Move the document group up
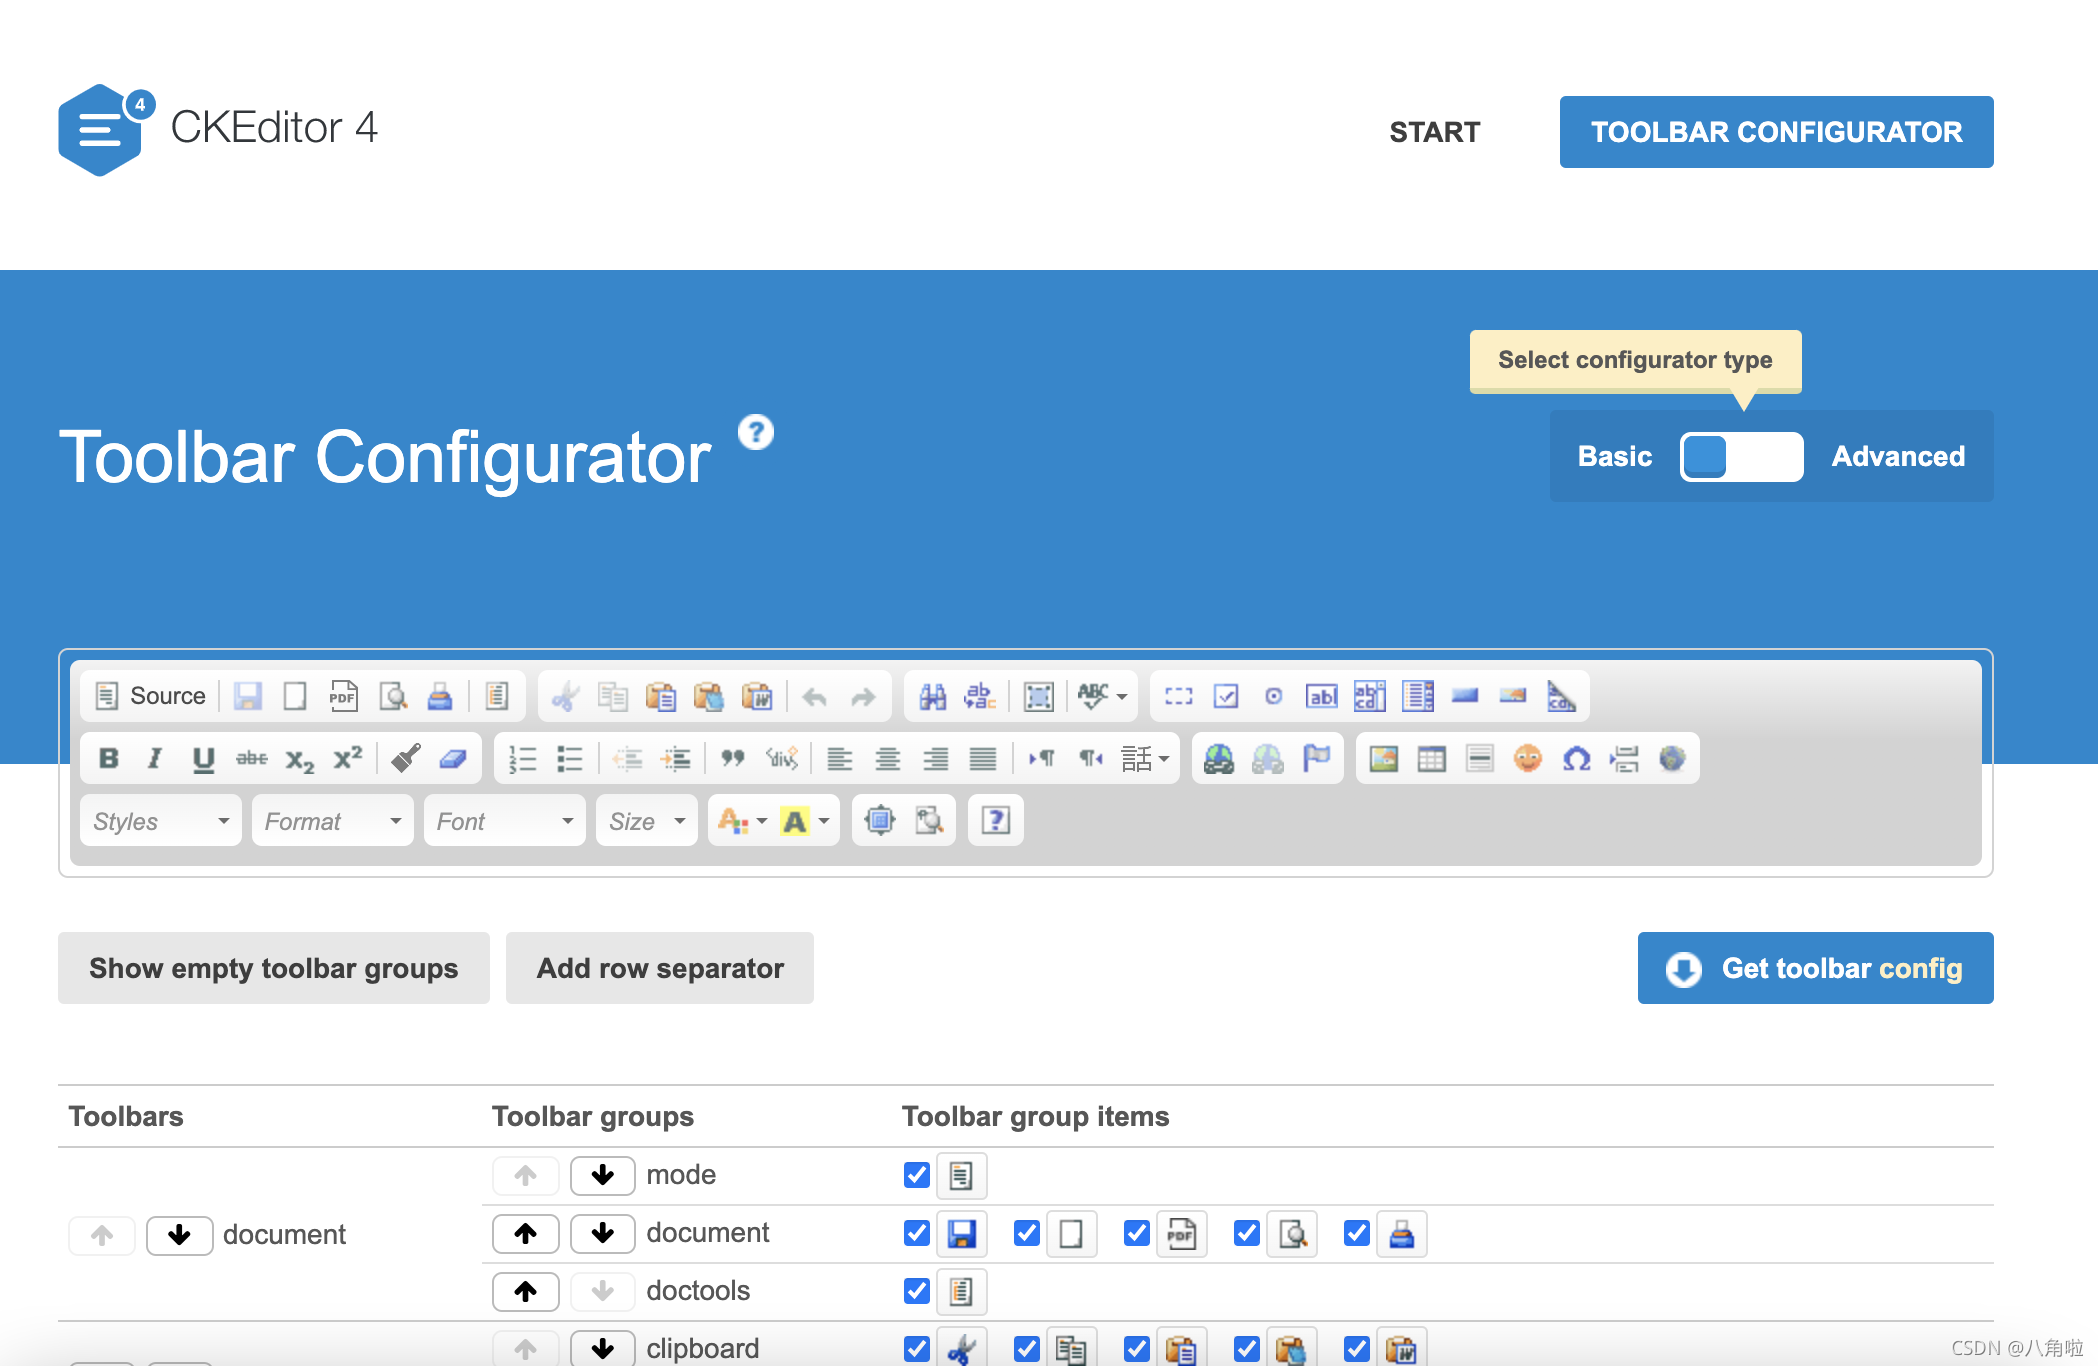 pyautogui.click(x=525, y=1233)
